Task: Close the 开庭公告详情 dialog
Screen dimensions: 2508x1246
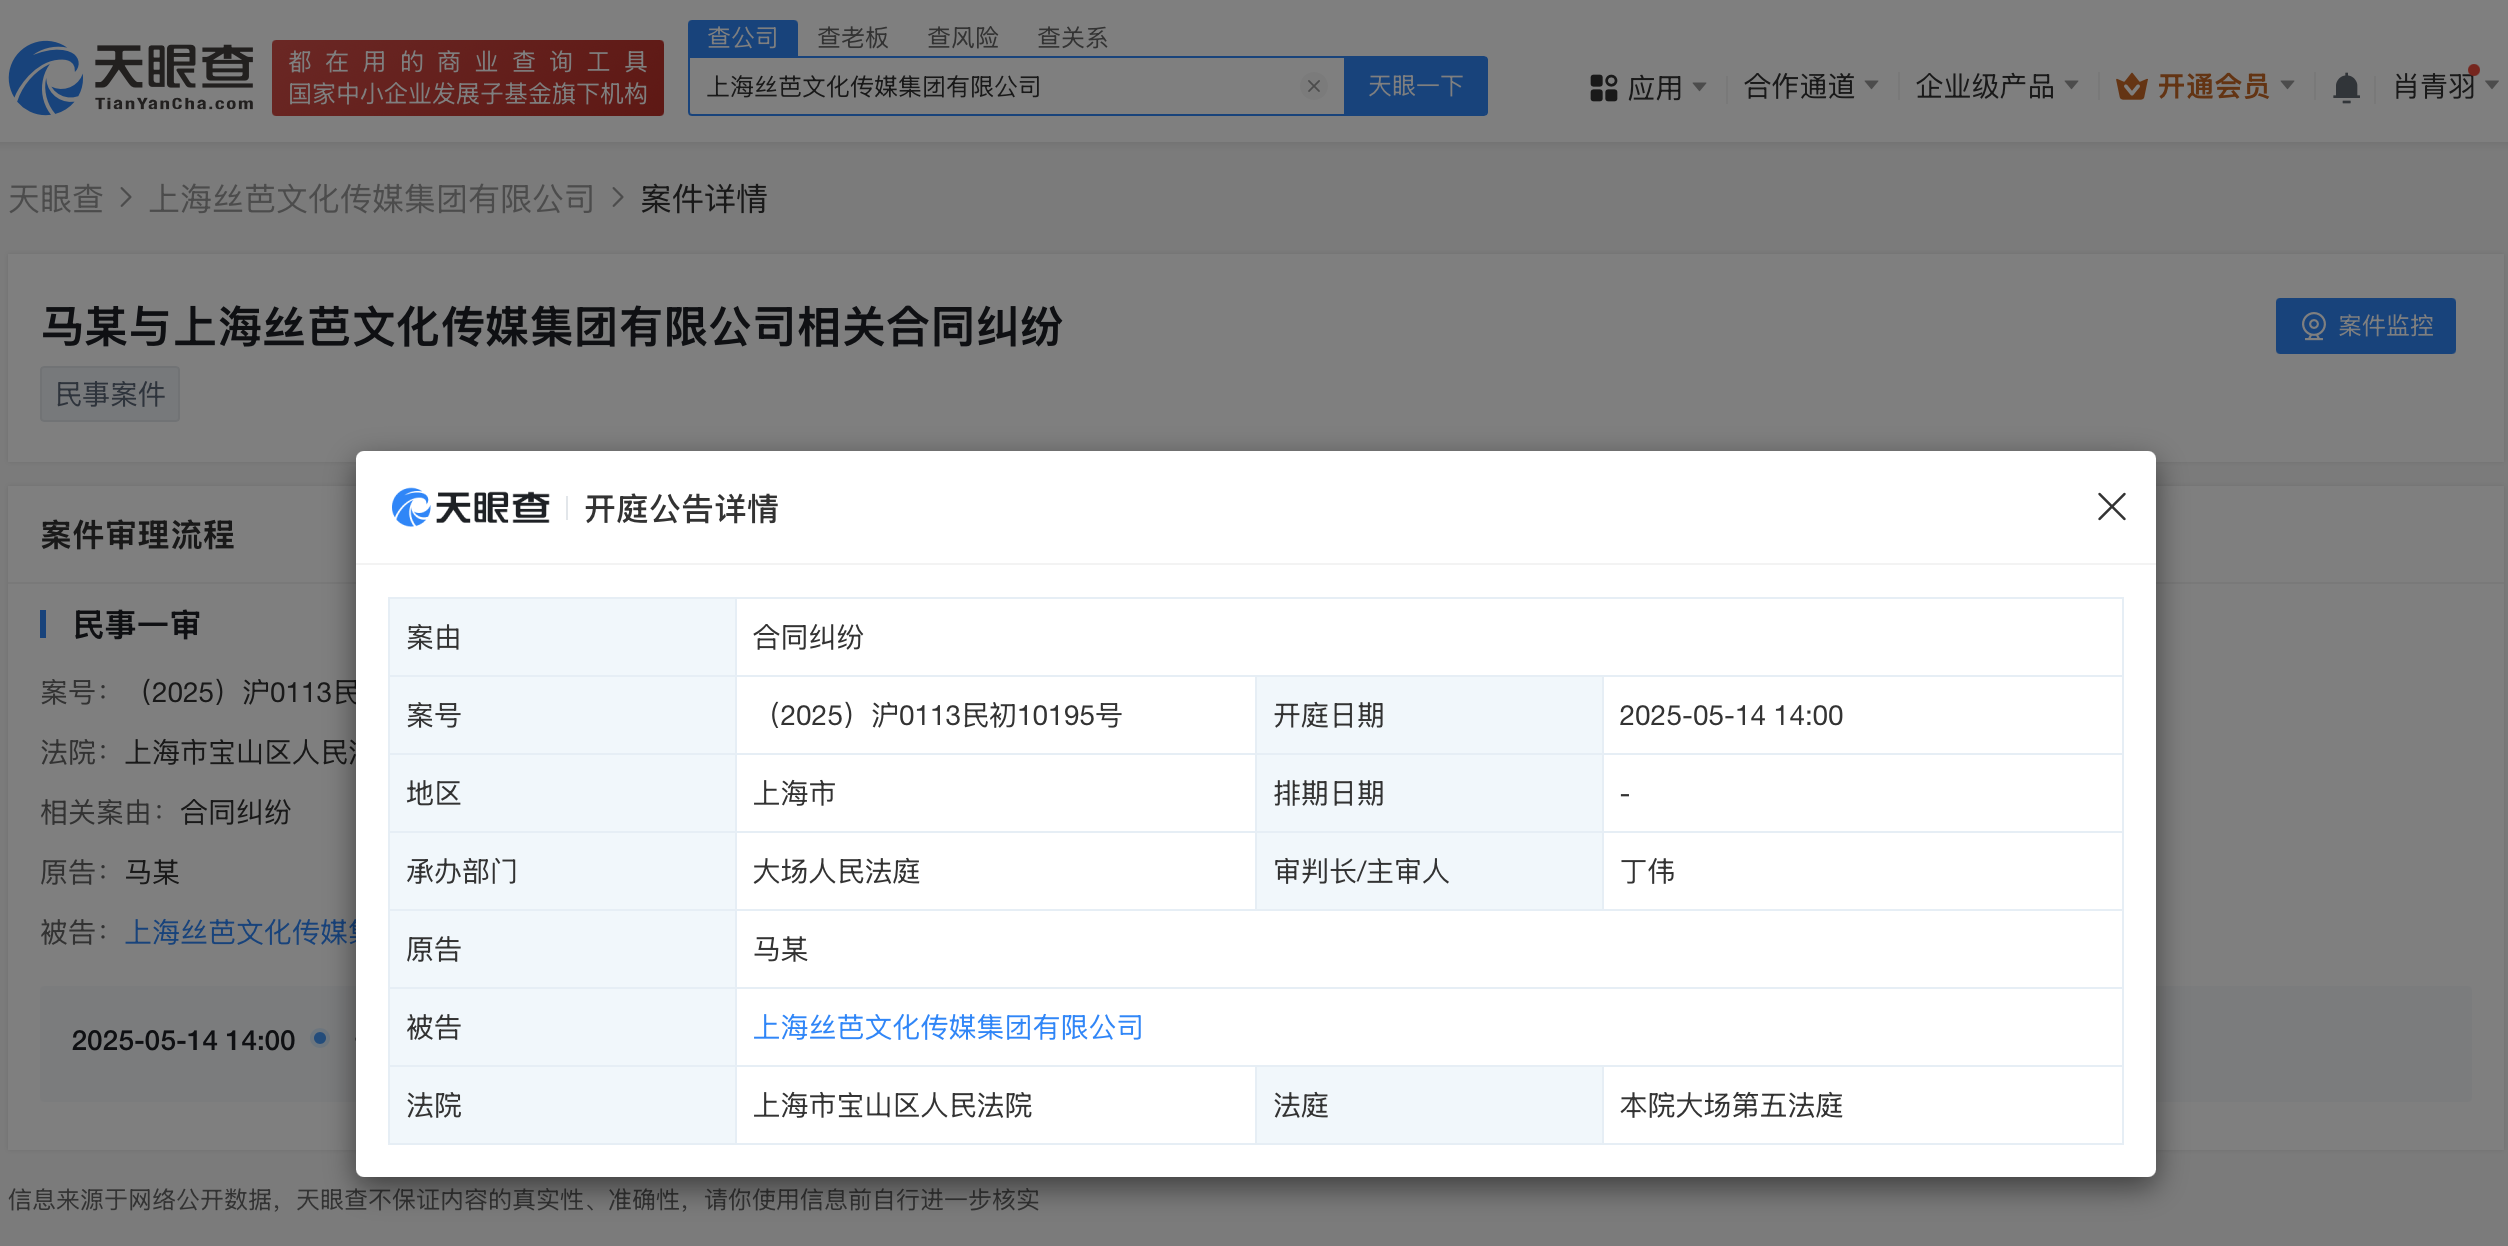Action: 2111,507
